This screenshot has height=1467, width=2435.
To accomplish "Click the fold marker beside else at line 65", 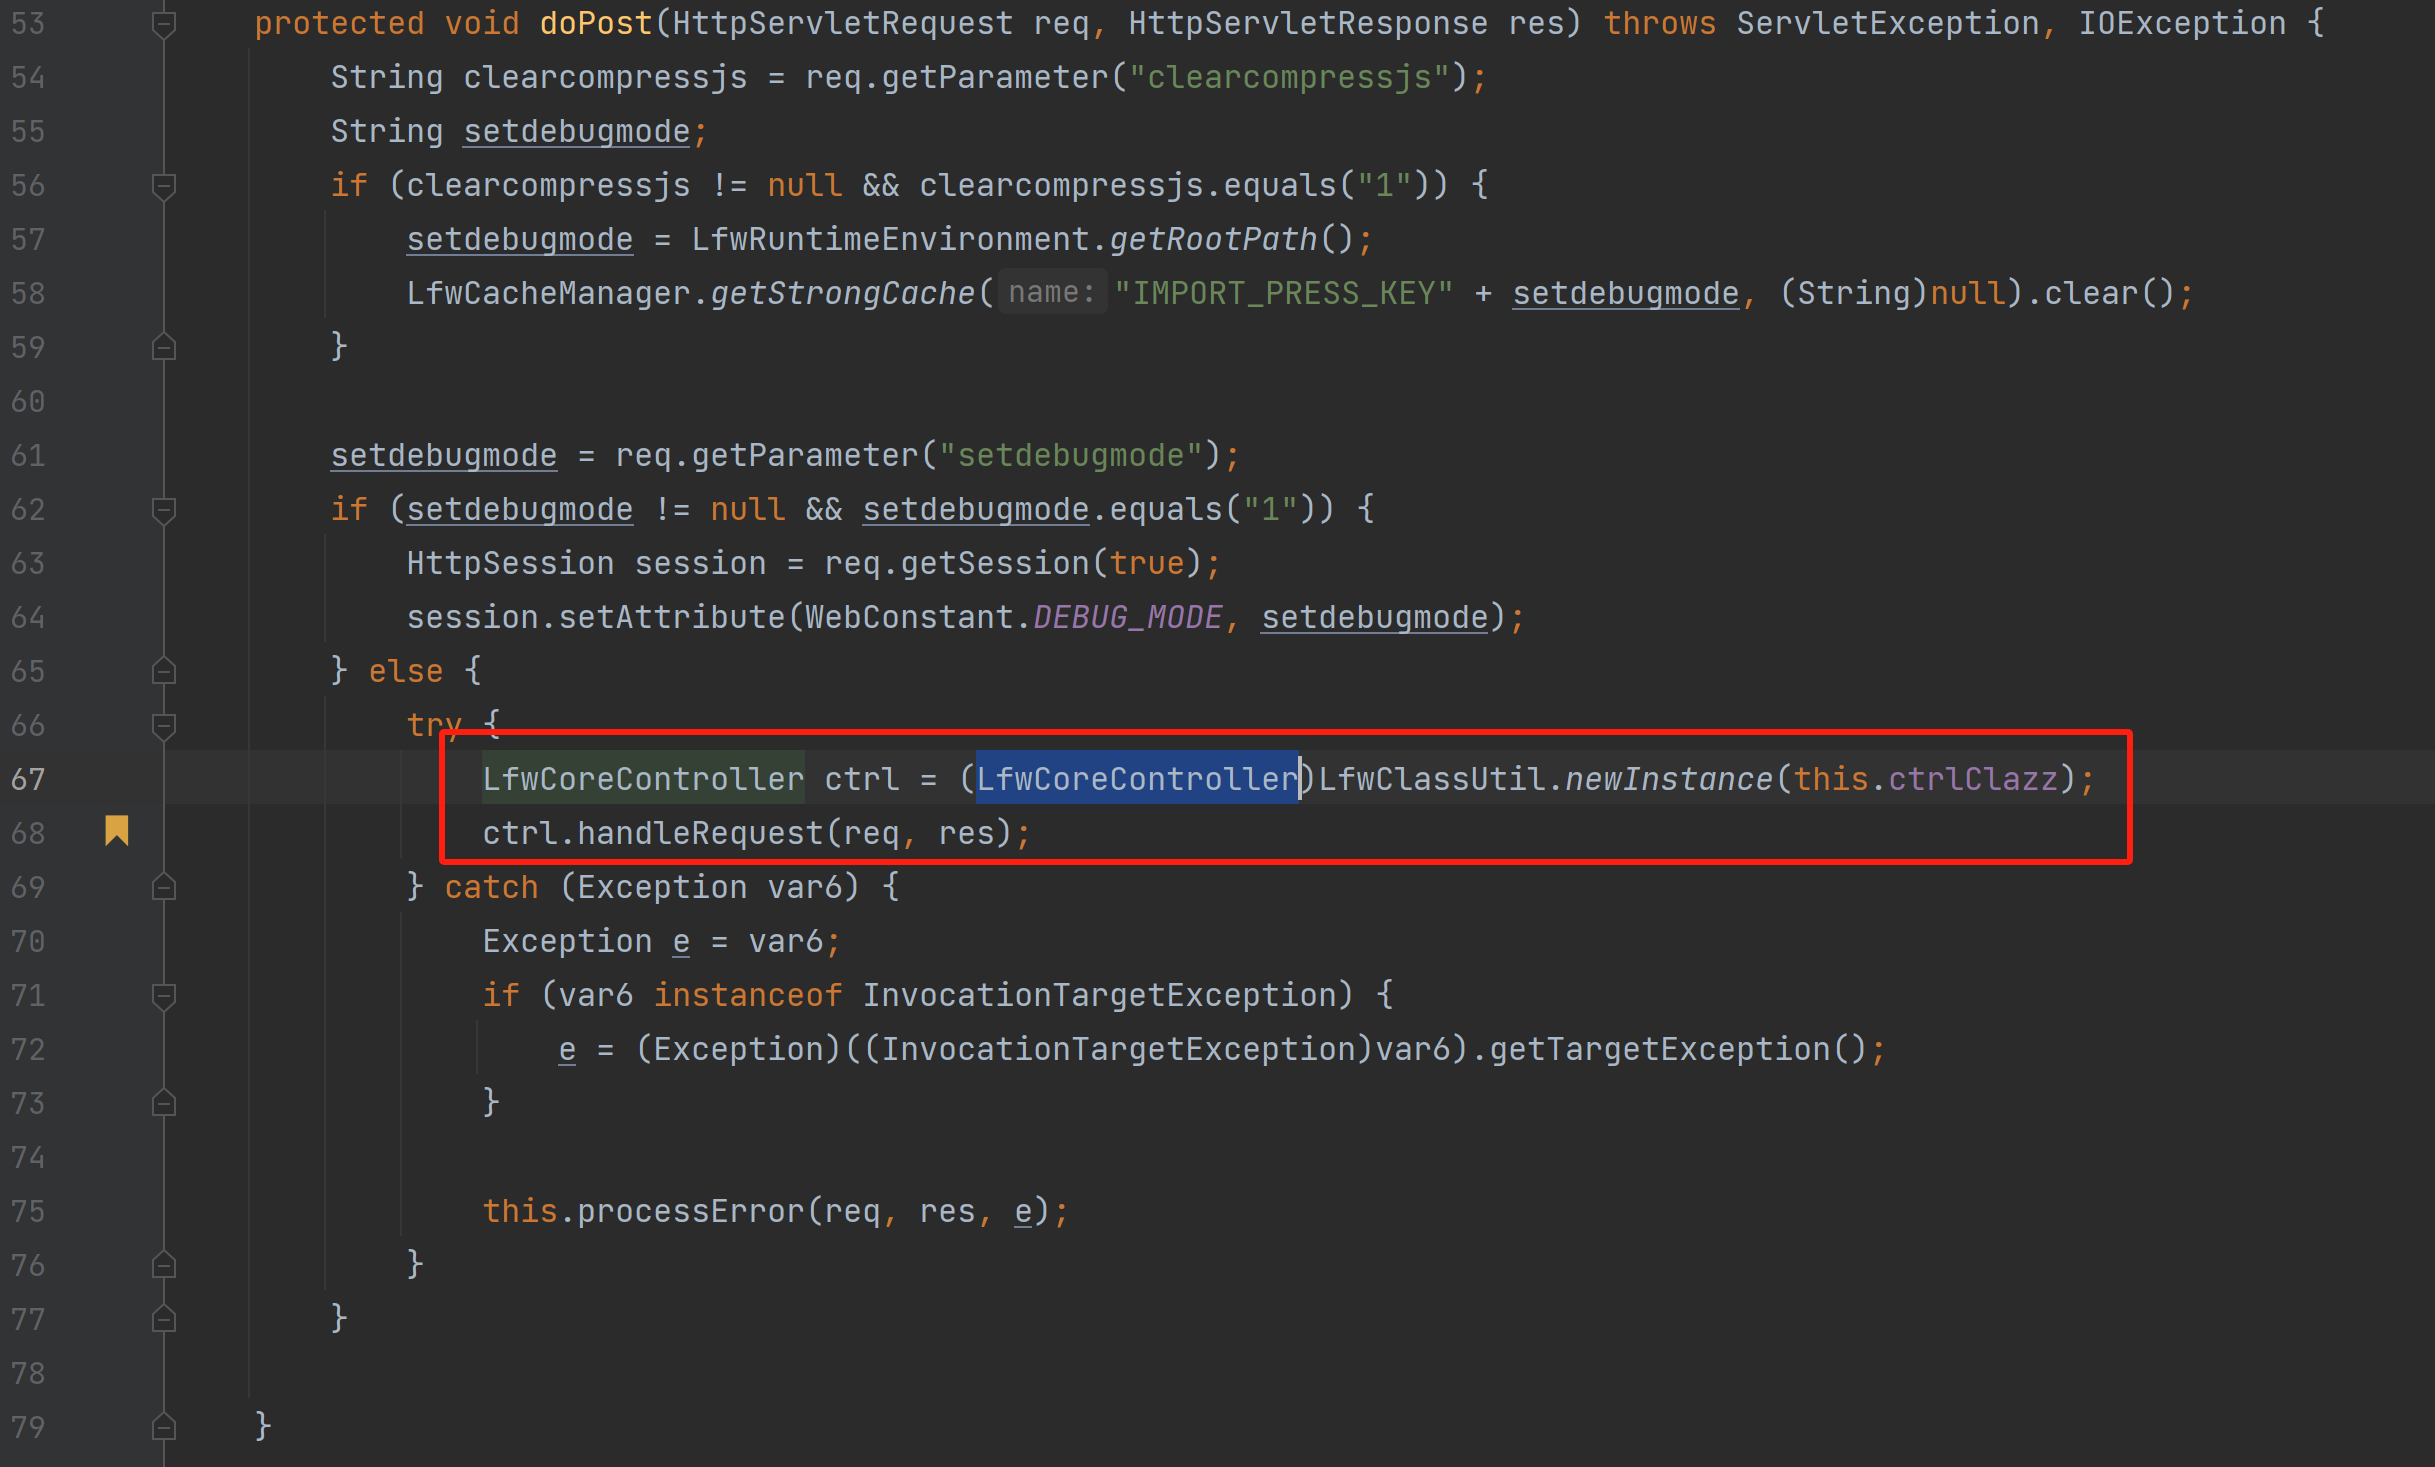I will [x=164, y=671].
